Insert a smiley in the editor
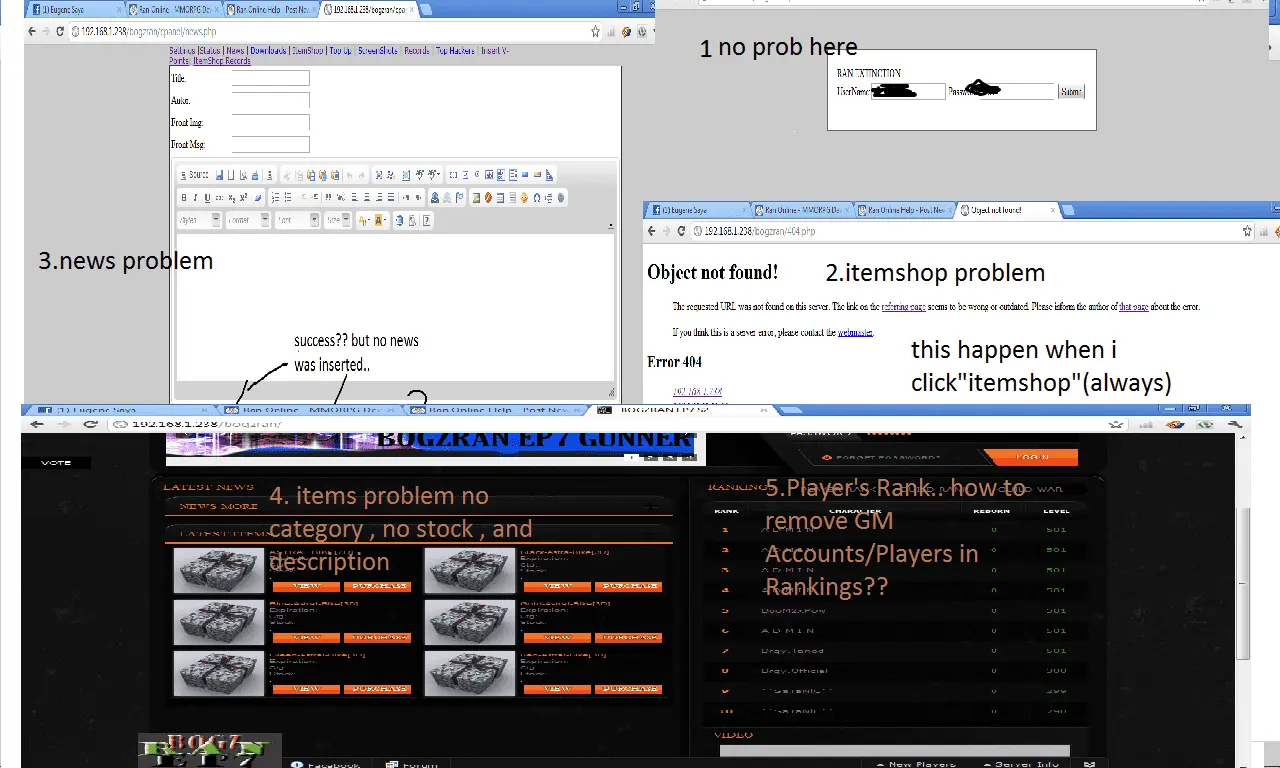Image resolution: width=1280 pixels, height=768 pixels. coord(524,197)
